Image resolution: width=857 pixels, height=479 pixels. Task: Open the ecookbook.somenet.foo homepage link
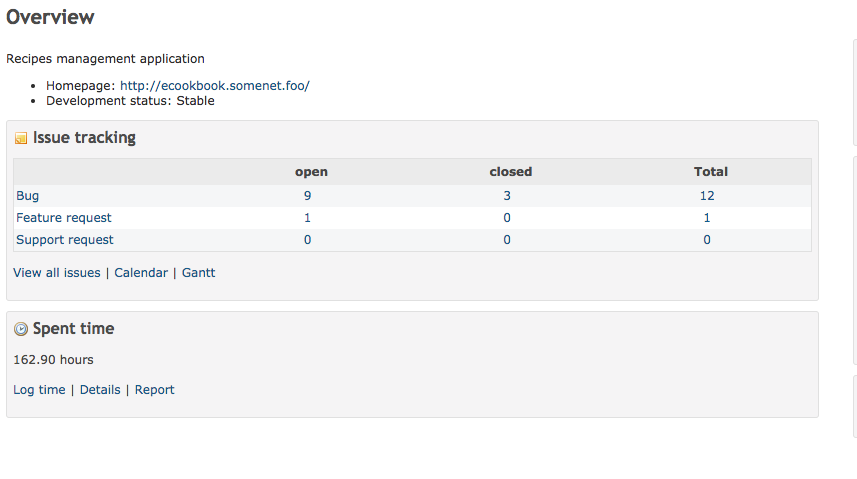tap(215, 86)
